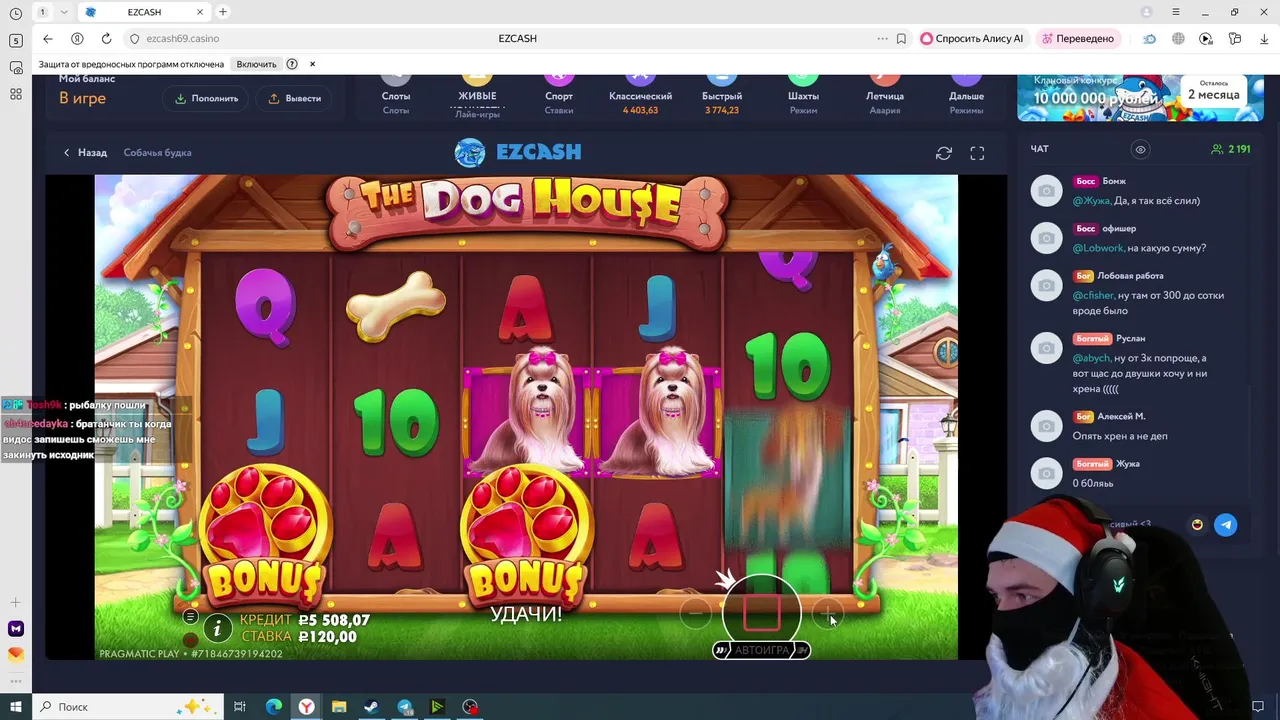Viewport: 1280px width, 720px height.
Task: Open the purple M app in sidebar
Action: [x=16, y=628]
